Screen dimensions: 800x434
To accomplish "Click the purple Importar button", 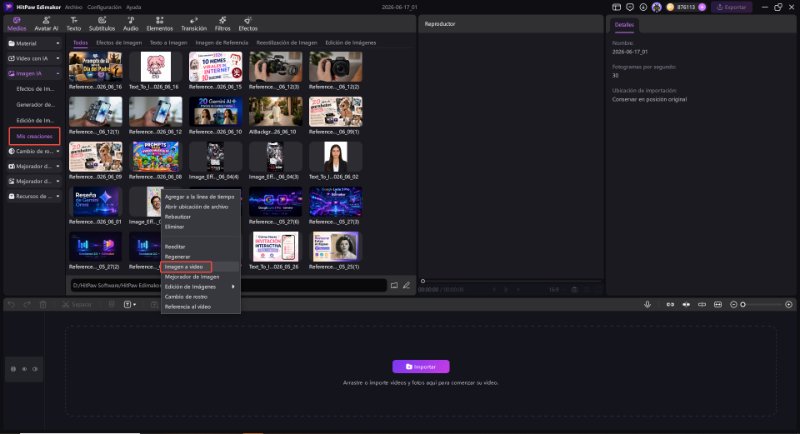I will pos(420,367).
